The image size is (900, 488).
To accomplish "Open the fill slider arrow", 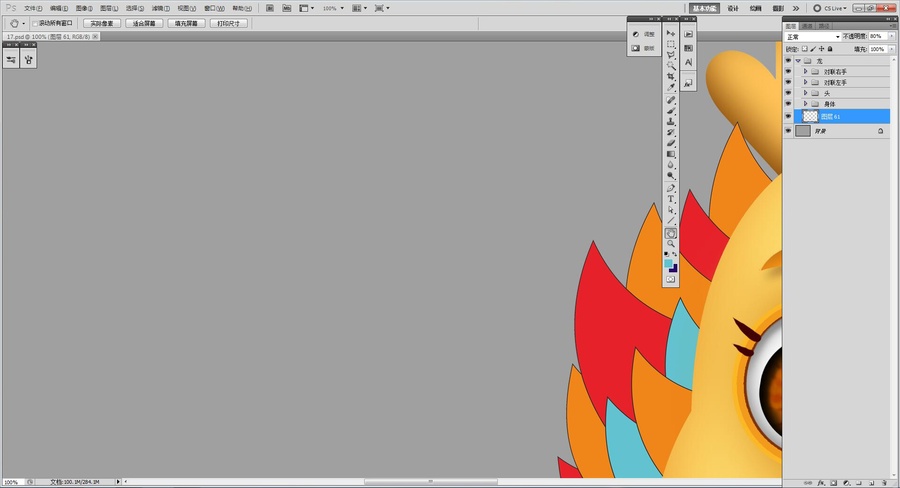I will [891, 49].
